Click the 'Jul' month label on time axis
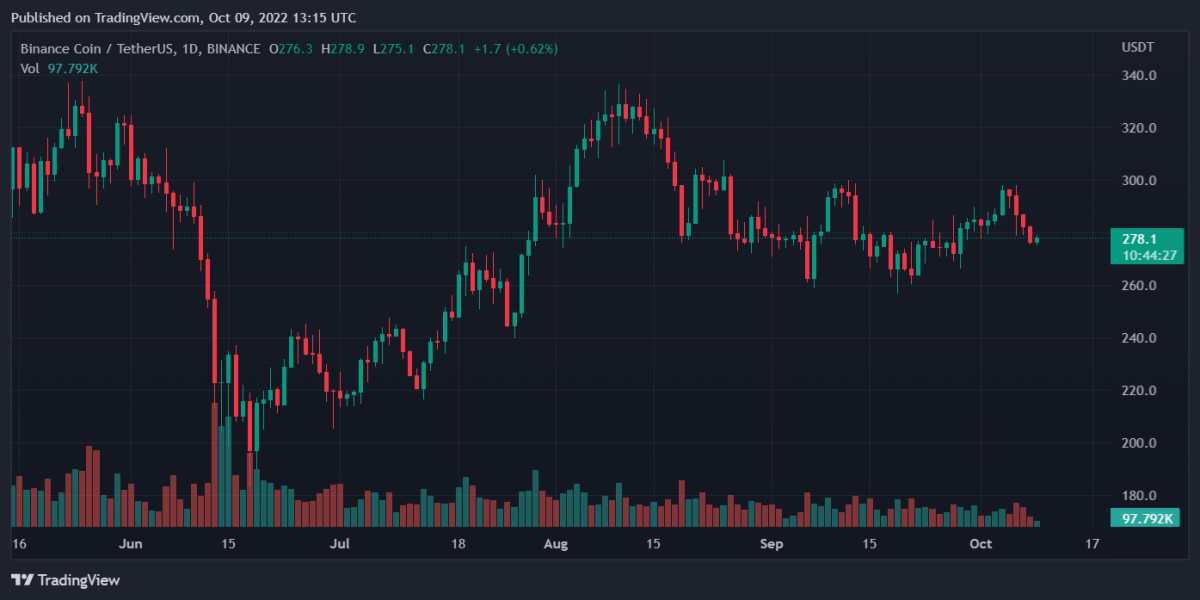Image resolution: width=1200 pixels, height=600 pixels. (341, 544)
